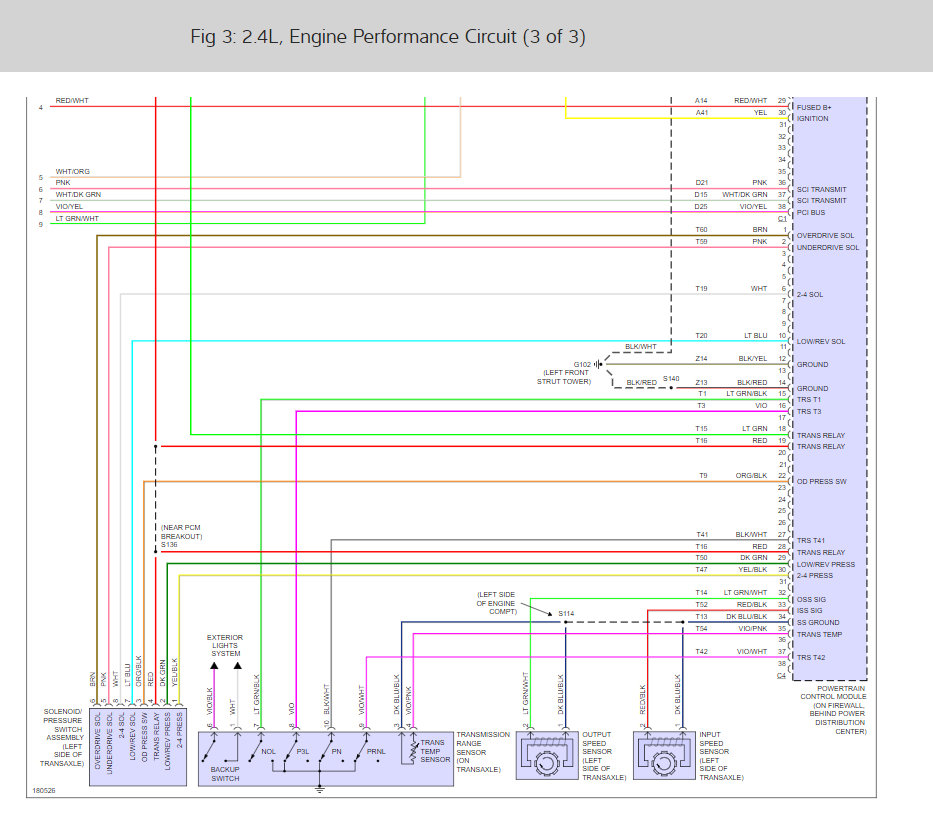Click the 'T60' circuit code
Viewport: 933px width, 817px height.
coord(702,230)
